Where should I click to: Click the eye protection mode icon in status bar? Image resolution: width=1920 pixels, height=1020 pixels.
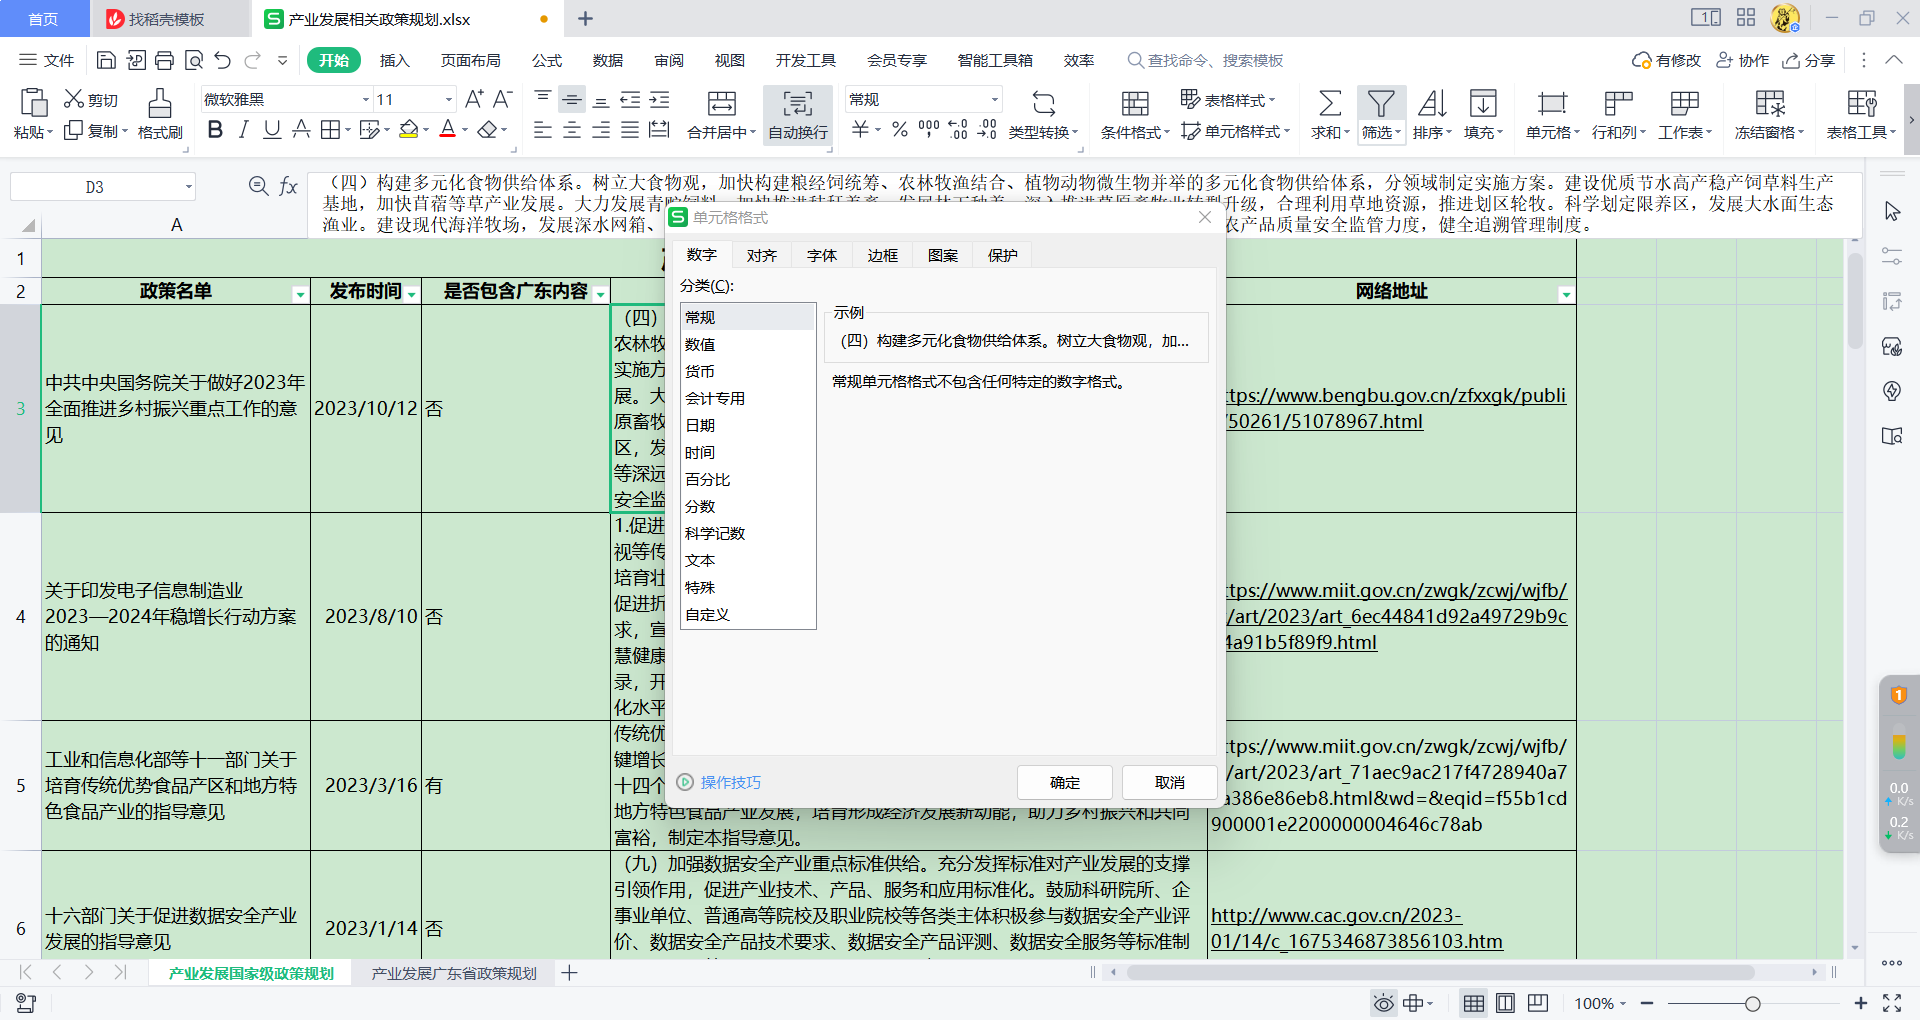click(x=1383, y=1003)
